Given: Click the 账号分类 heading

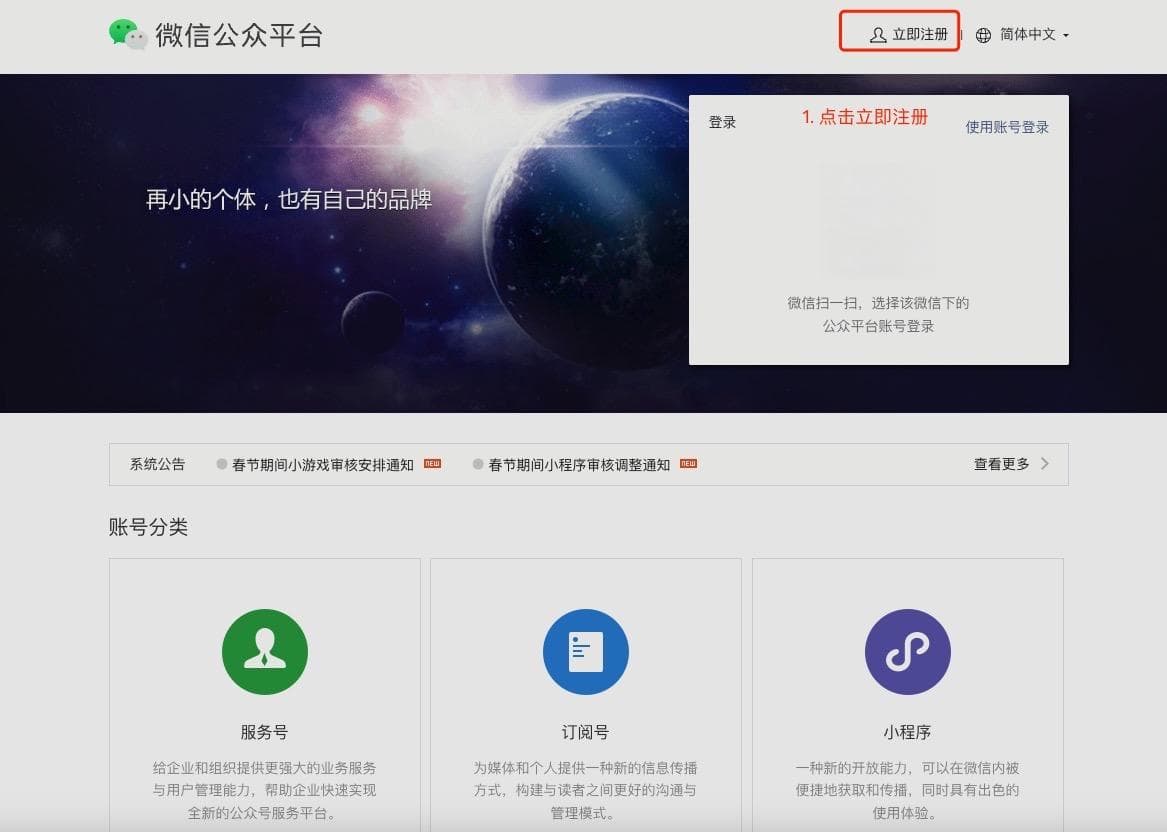Looking at the screenshot, I should (x=148, y=527).
